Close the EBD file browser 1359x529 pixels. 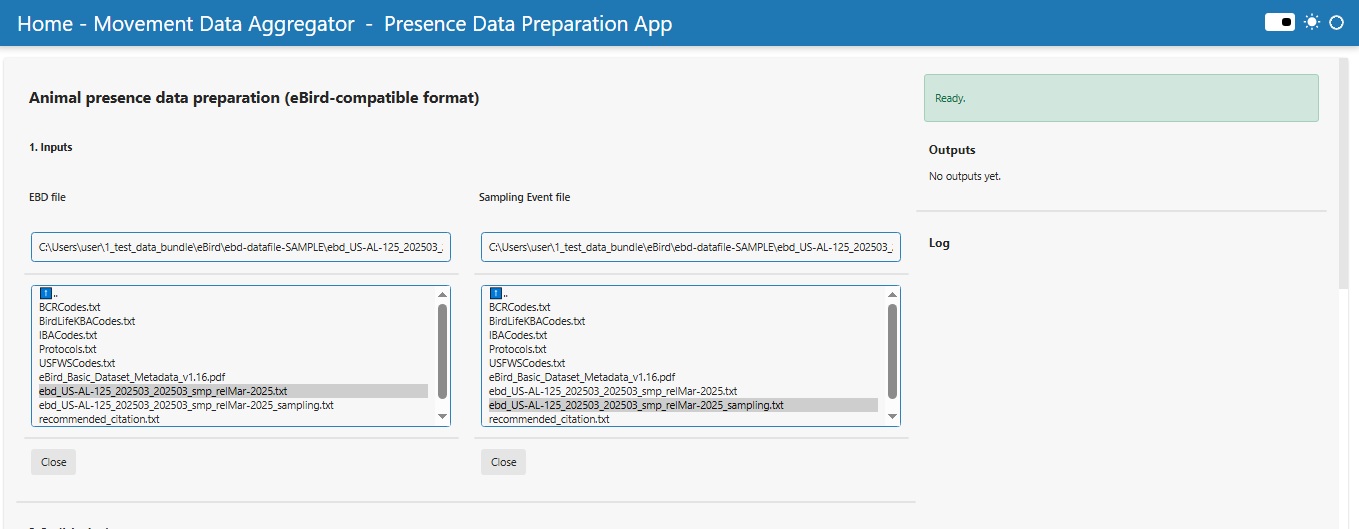54,462
